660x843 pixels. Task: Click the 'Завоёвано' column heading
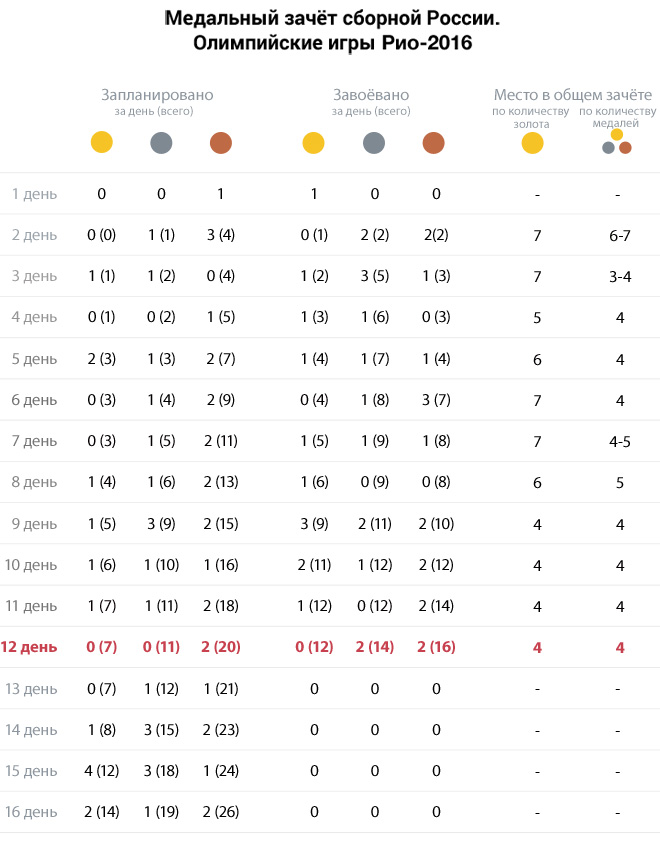371,95
